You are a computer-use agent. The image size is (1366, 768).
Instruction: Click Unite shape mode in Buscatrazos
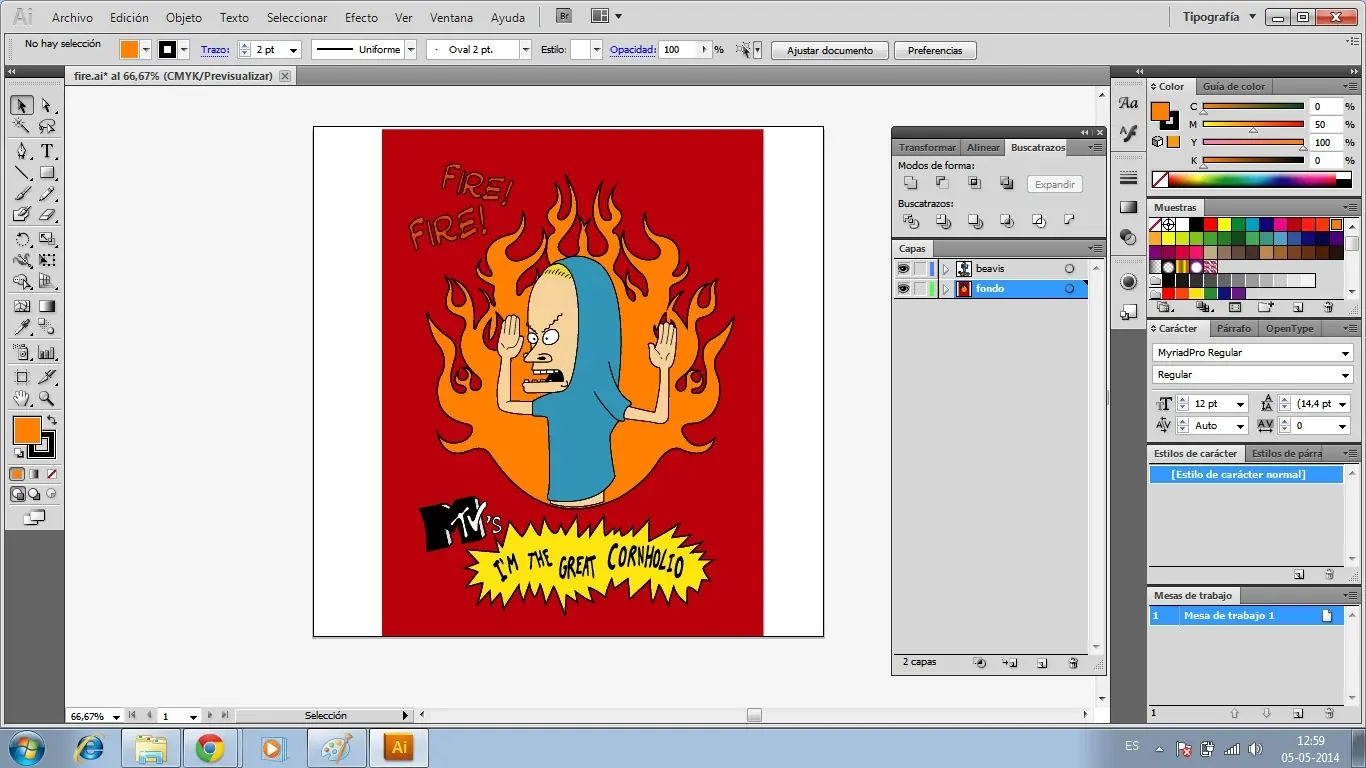click(x=910, y=183)
